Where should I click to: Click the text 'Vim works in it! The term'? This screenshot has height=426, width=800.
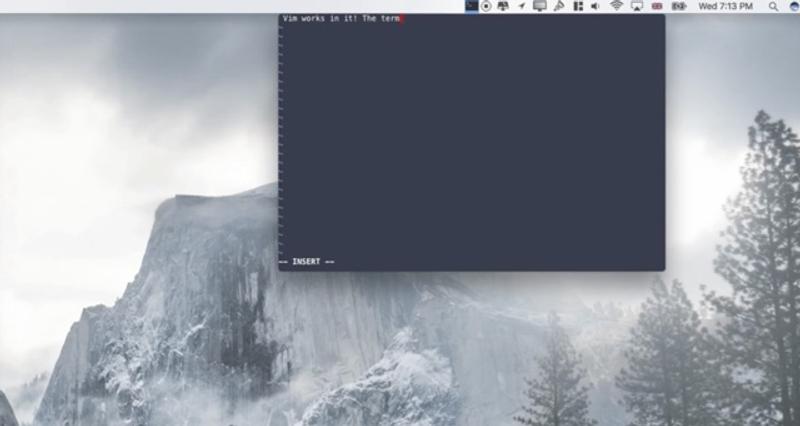point(341,18)
